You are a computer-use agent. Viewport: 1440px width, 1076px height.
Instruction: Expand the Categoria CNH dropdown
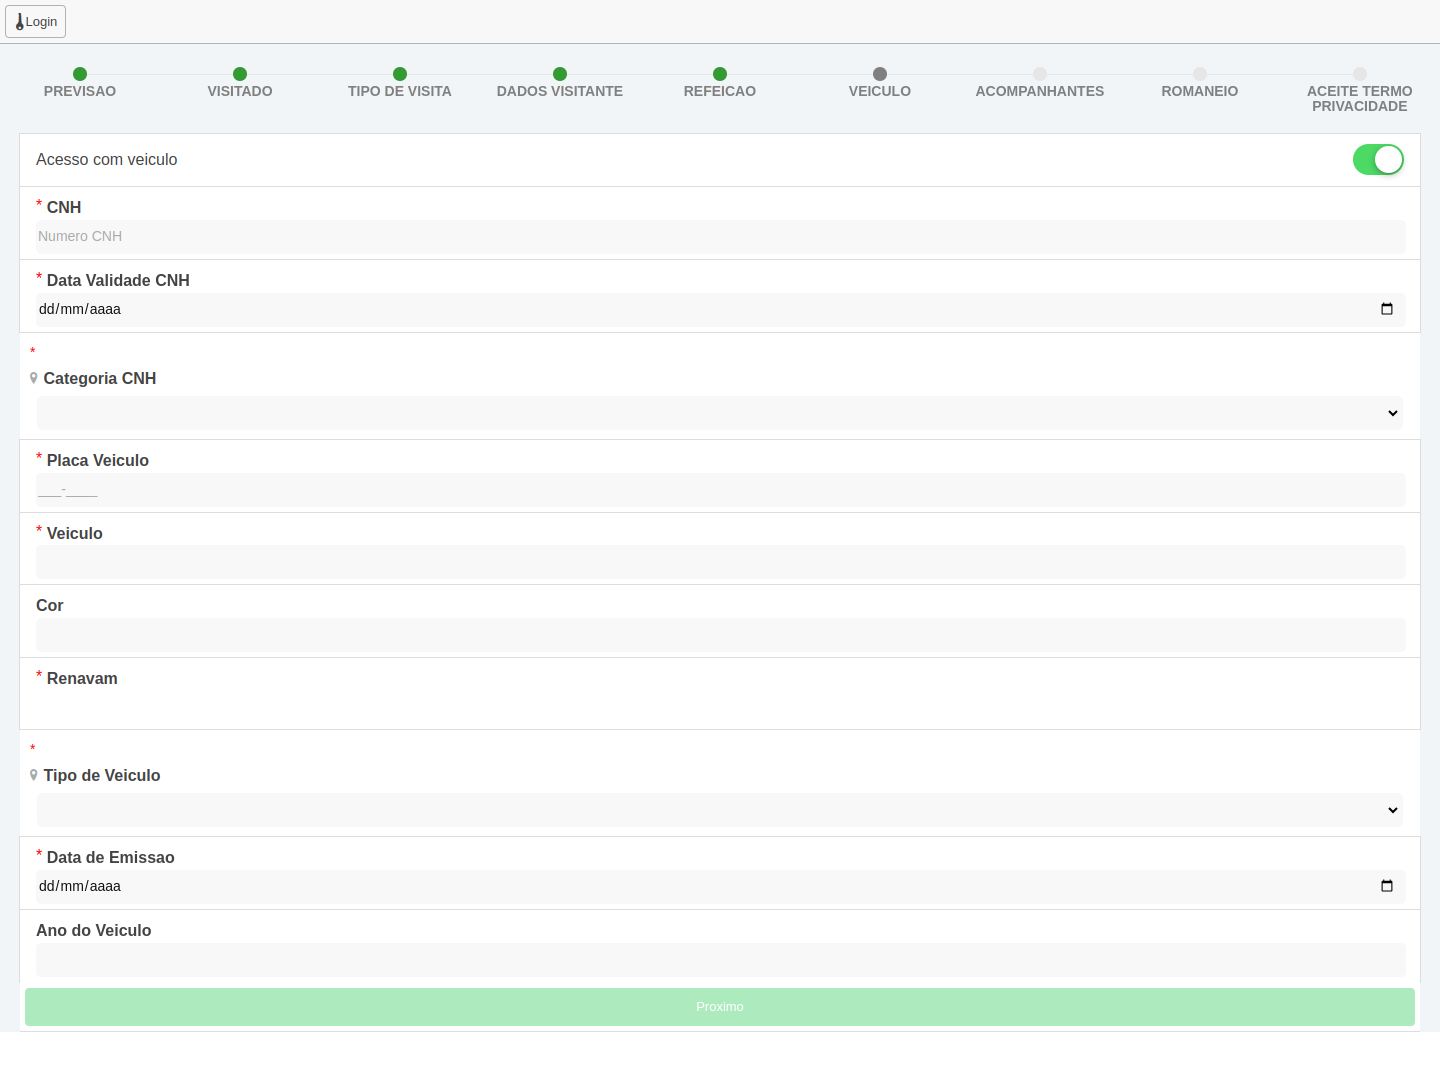click(720, 413)
